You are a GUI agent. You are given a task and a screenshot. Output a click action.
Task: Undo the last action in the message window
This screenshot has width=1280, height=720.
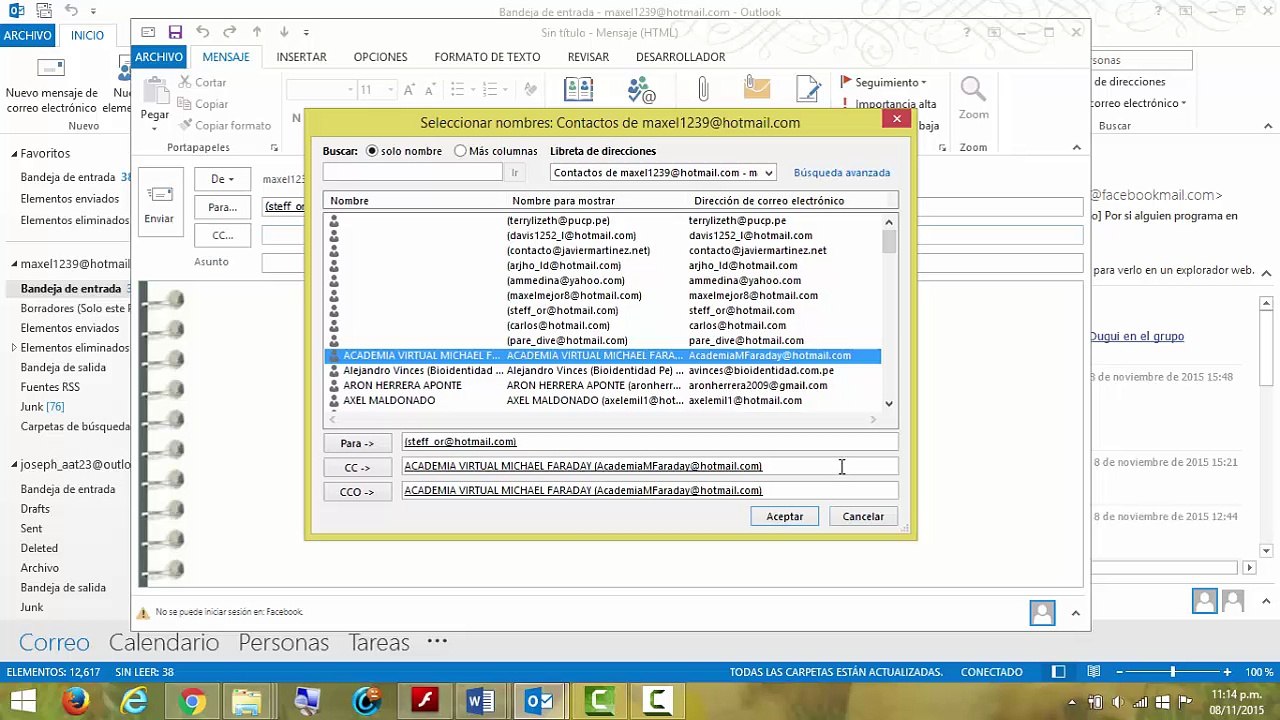tap(203, 32)
